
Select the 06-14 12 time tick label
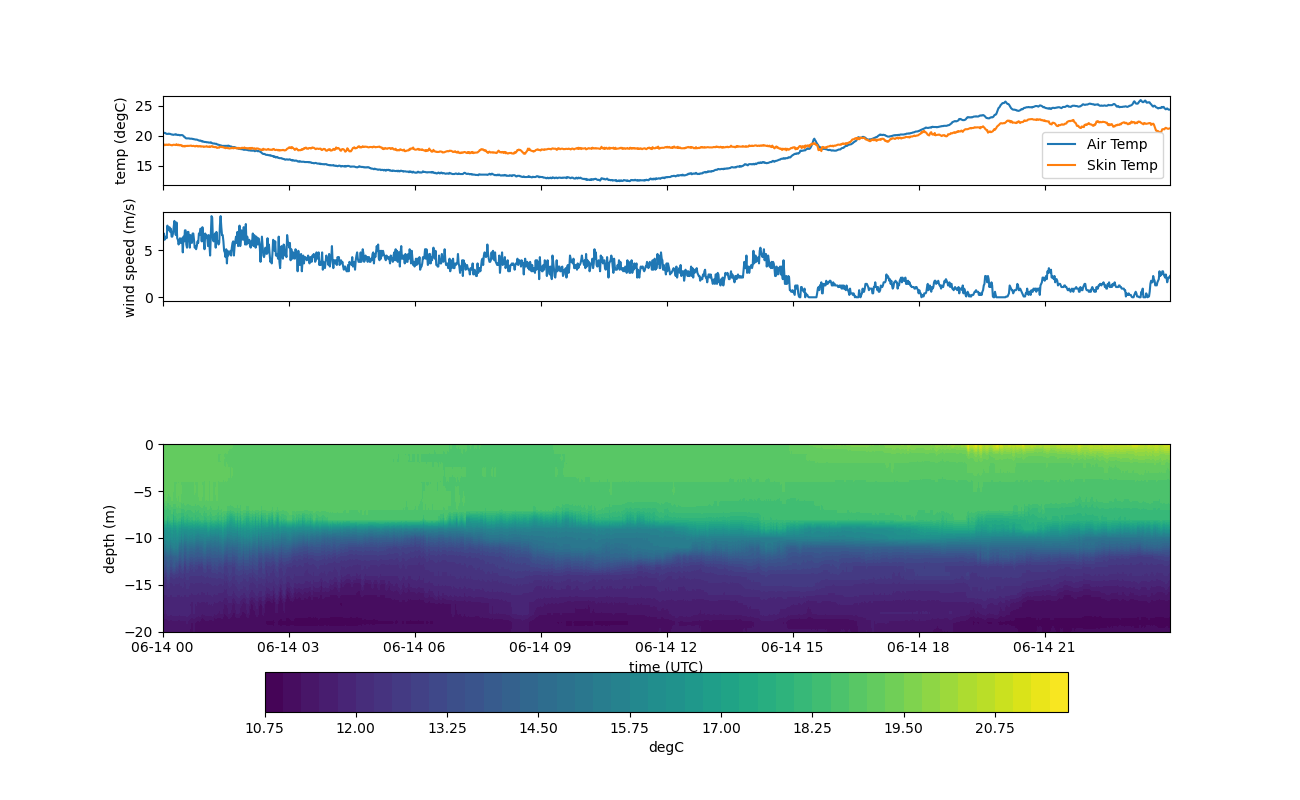666,648
